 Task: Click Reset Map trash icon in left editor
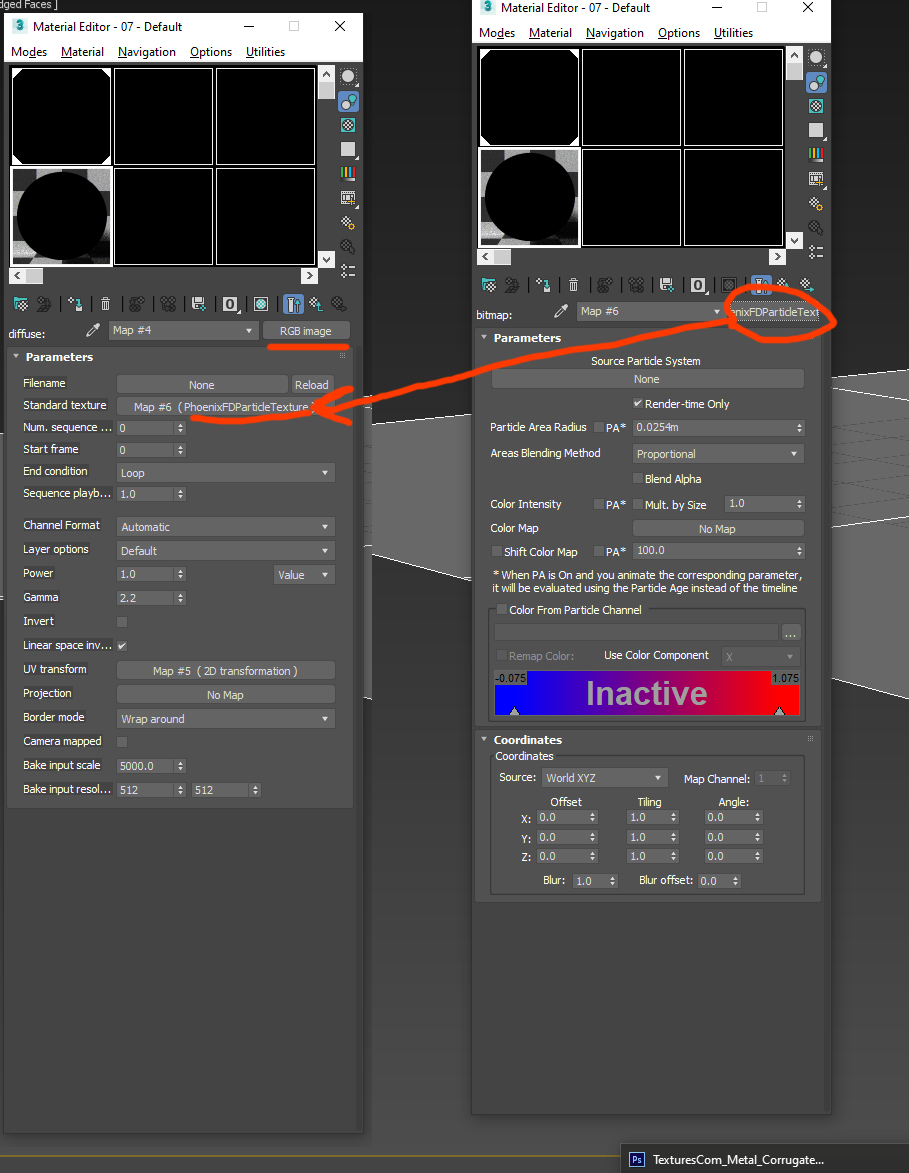click(105, 304)
